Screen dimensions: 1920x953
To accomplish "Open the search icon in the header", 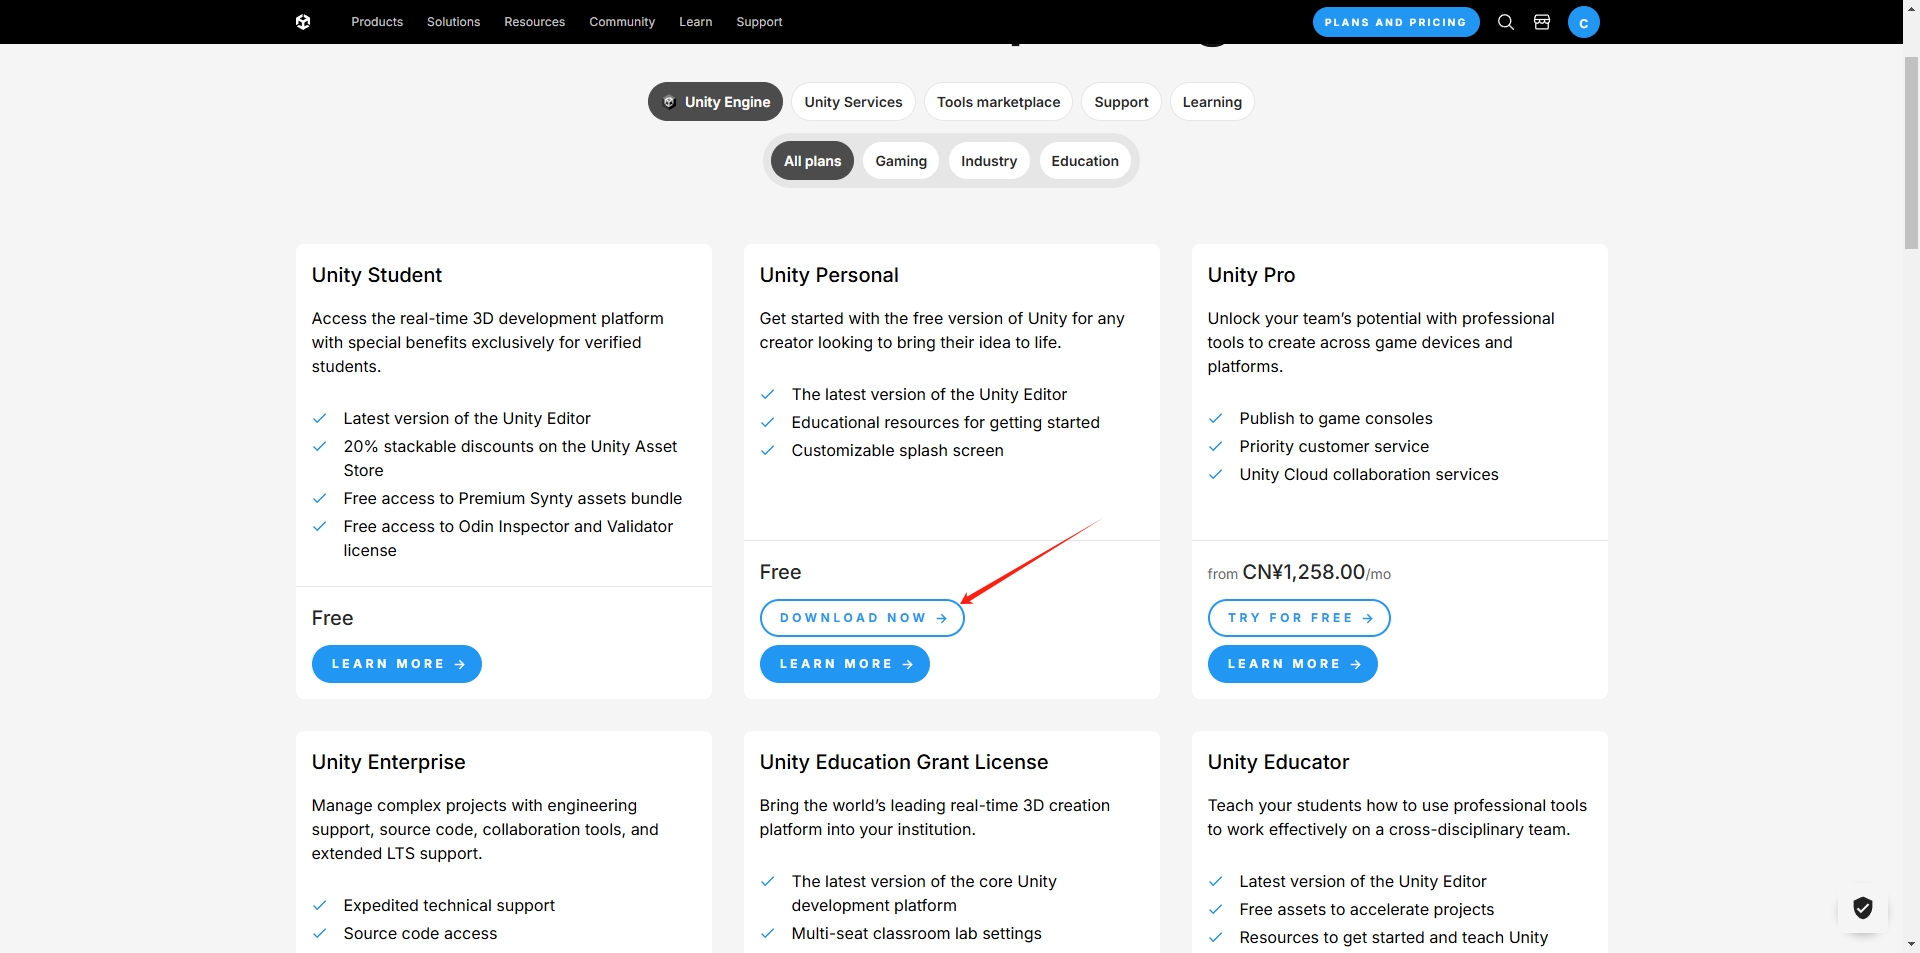I will point(1505,22).
